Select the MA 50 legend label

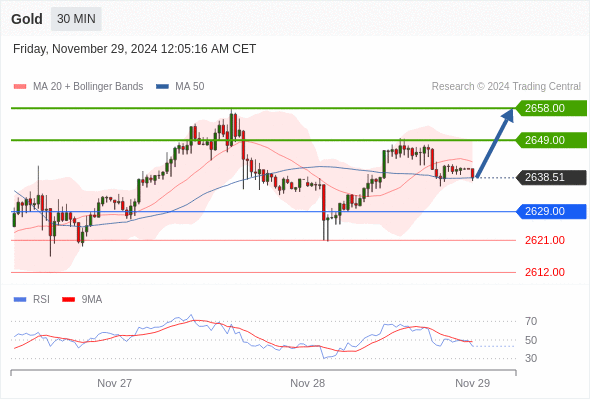(x=190, y=87)
